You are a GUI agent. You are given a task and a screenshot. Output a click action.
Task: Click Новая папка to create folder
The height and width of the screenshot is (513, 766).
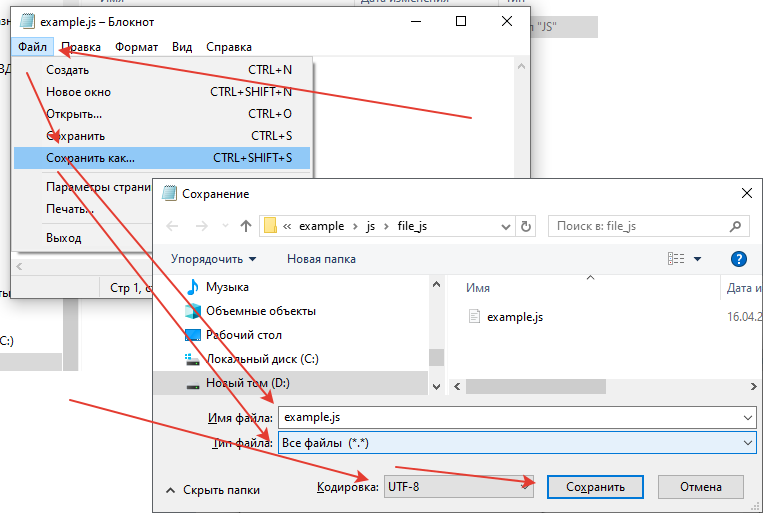(321, 259)
